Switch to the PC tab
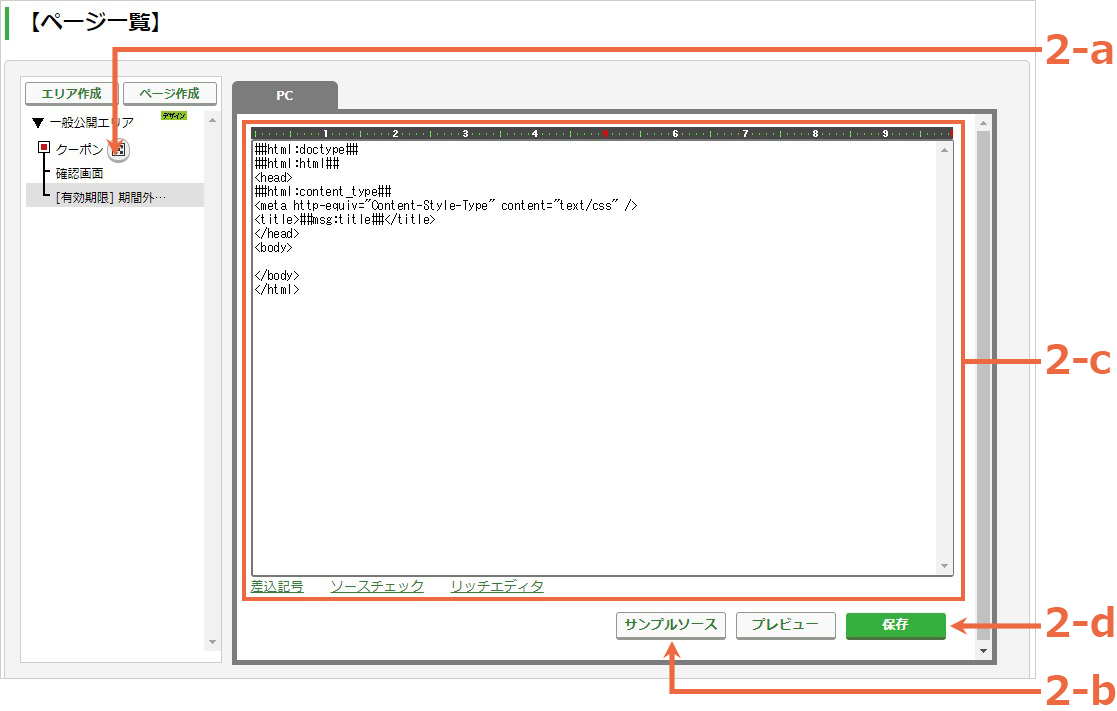 (x=285, y=95)
